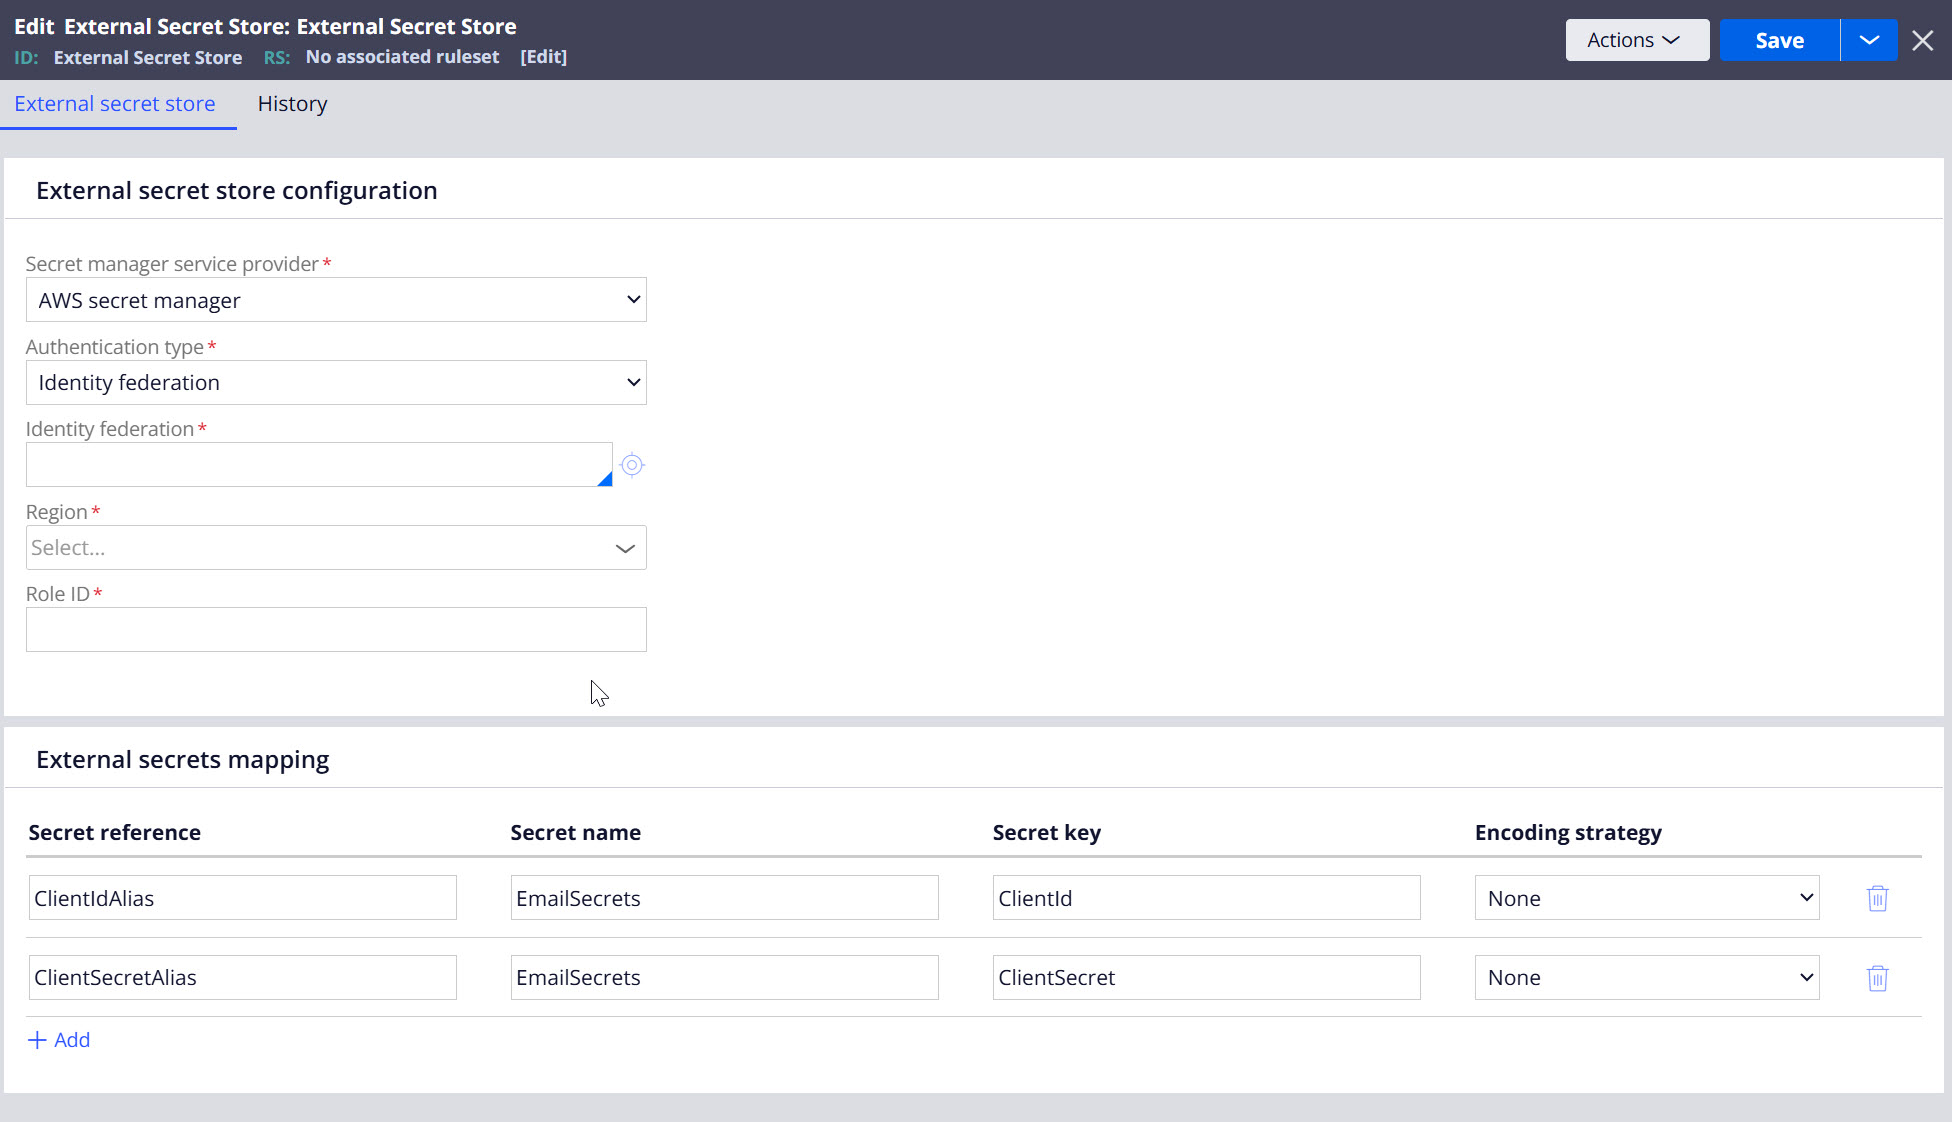Delete the ClientSecretAlias mapping row
Viewport: 1952px width, 1122px height.
point(1877,978)
